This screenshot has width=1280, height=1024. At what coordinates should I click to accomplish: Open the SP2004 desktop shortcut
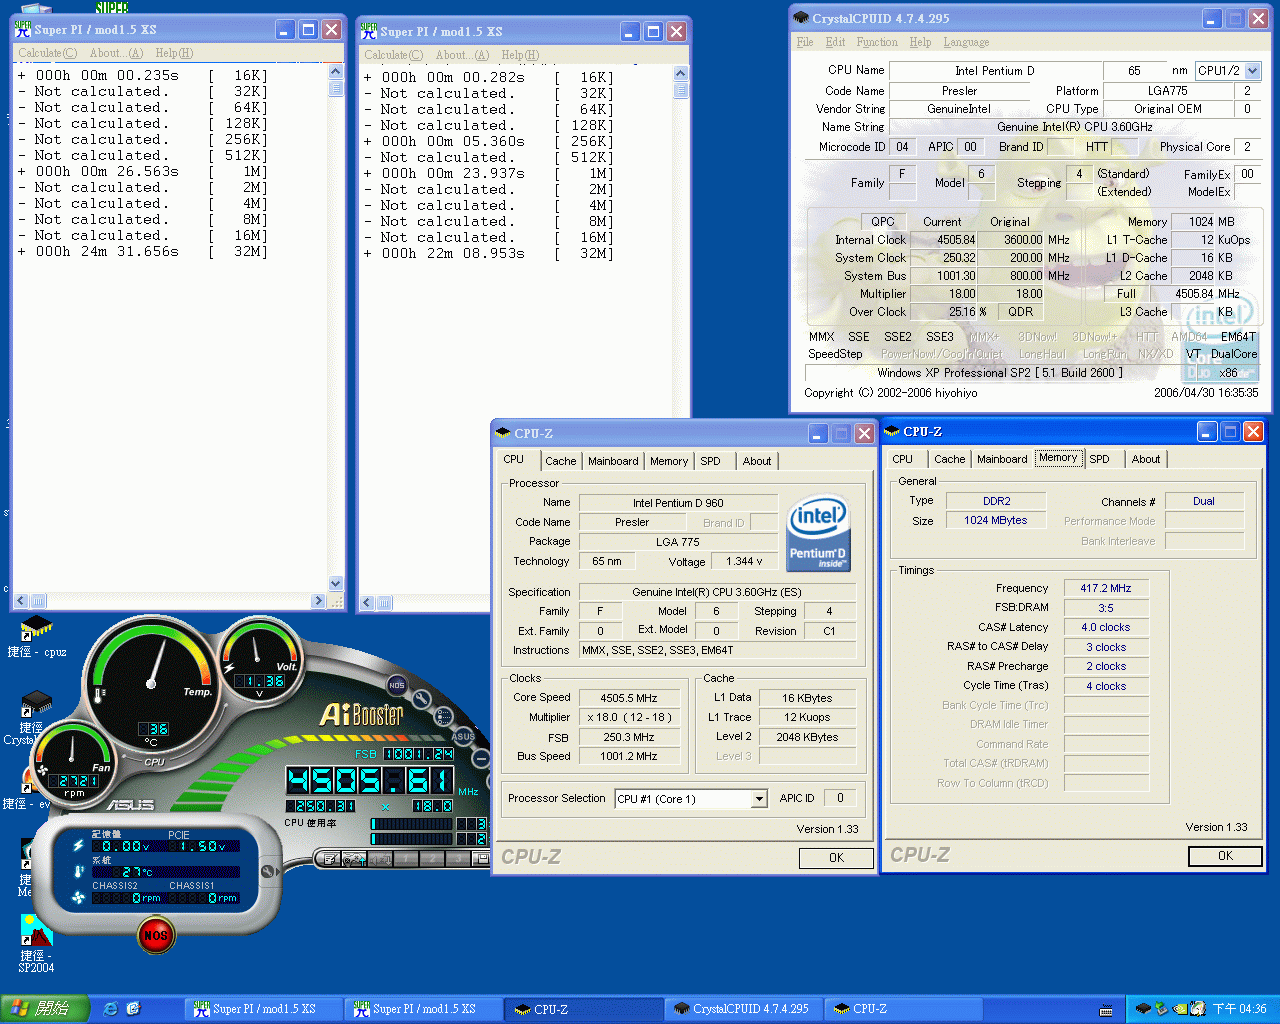tap(36, 944)
